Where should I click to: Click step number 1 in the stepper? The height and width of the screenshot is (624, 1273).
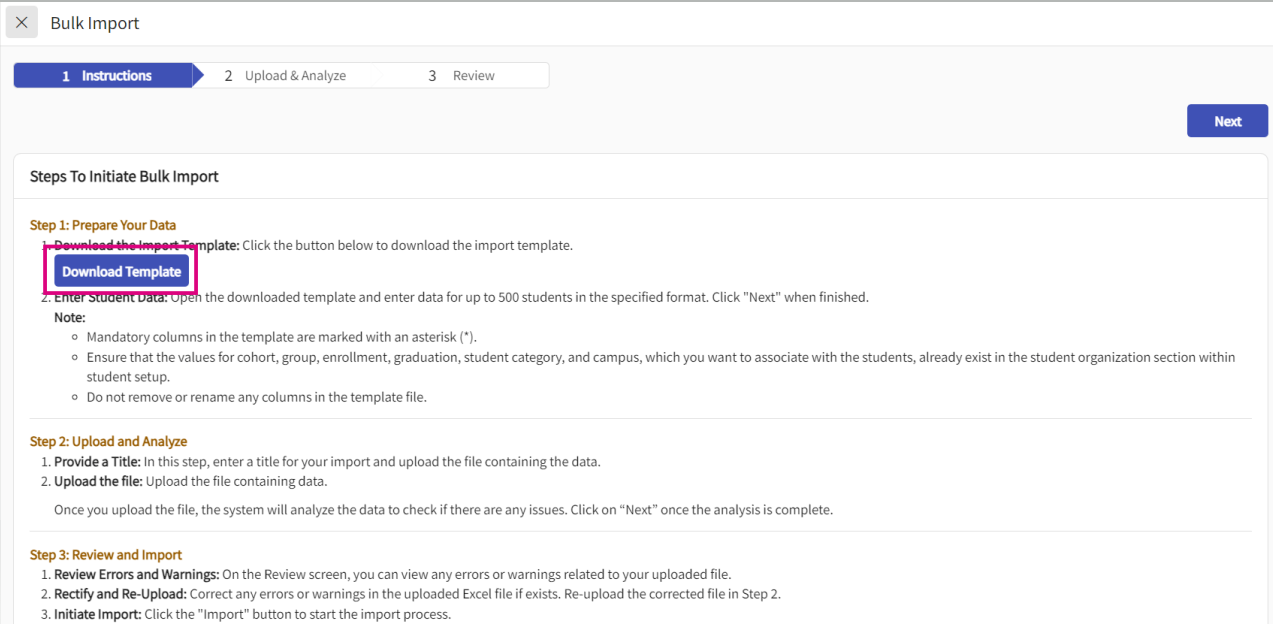tap(66, 76)
